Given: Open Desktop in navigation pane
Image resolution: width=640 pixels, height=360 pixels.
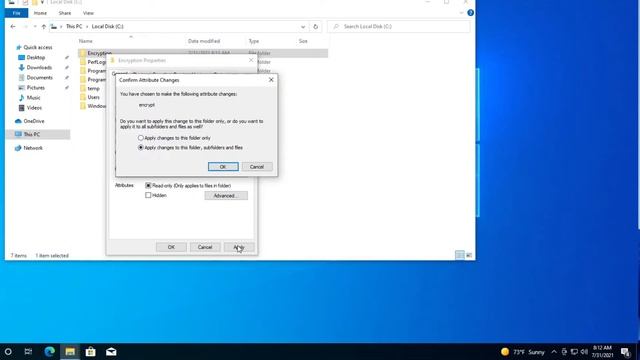Looking at the screenshot, I should 36,58.
